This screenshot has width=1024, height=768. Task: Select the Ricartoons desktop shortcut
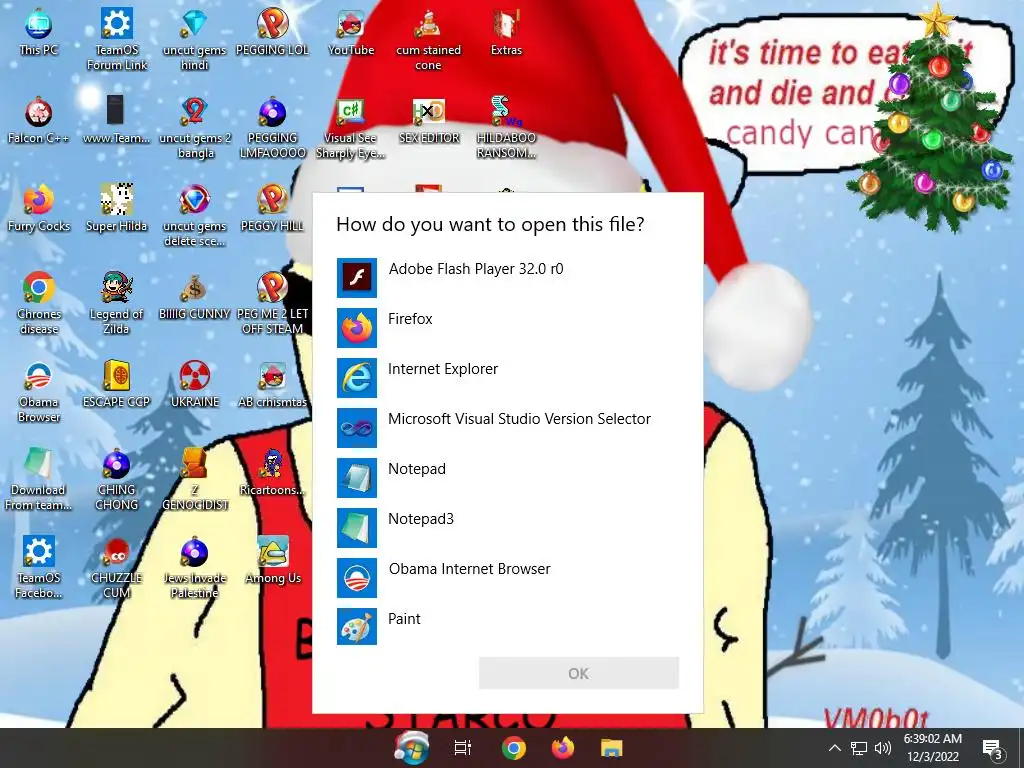(272, 472)
